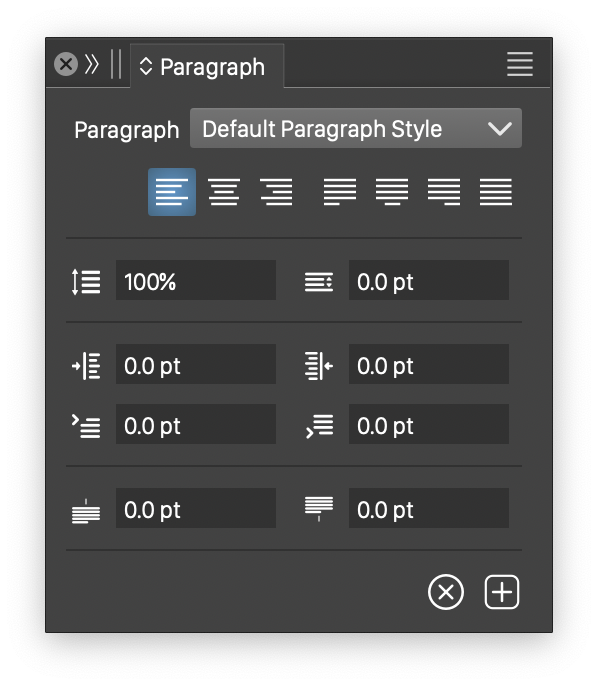Choose justify with last line centered
Image resolution: width=598 pixels, height=686 pixels.
coord(392,192)
